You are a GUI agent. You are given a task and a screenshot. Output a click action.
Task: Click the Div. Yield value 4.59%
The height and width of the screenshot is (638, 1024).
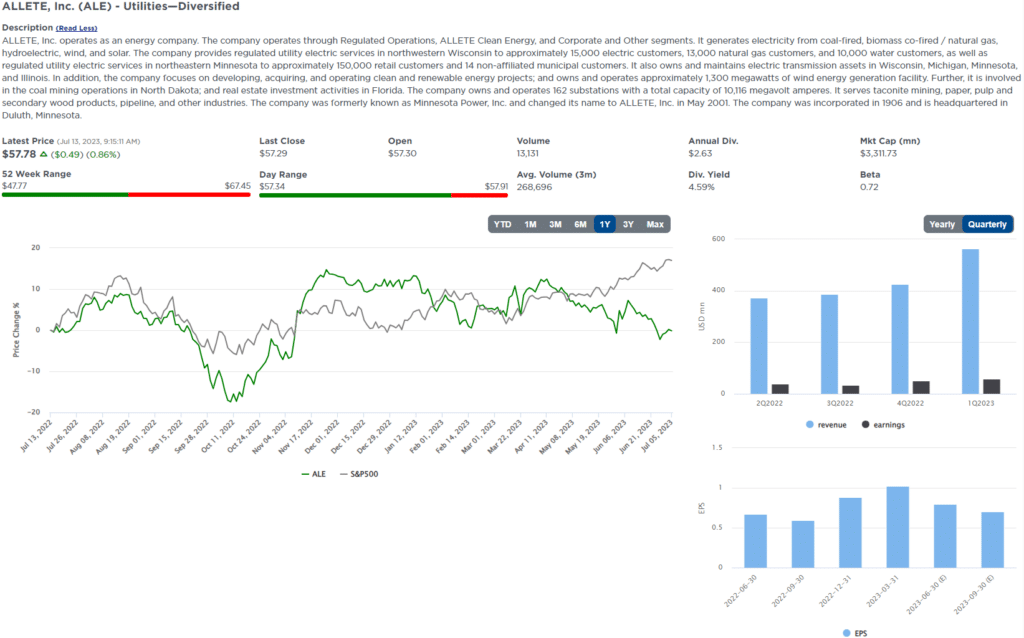click(701, 187)
